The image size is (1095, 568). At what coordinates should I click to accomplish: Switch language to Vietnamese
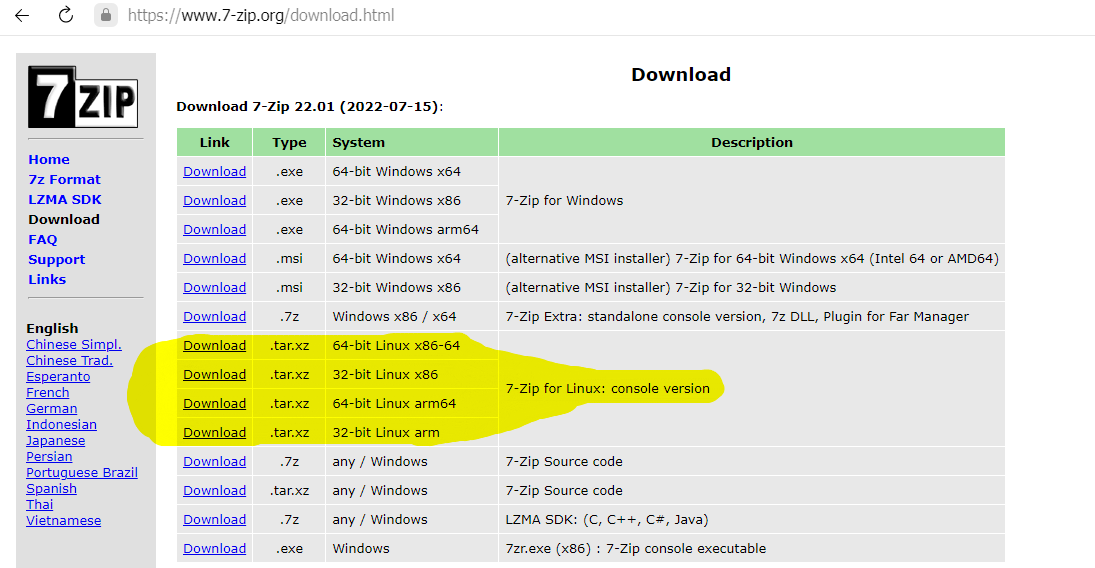(x=64, y=520)
